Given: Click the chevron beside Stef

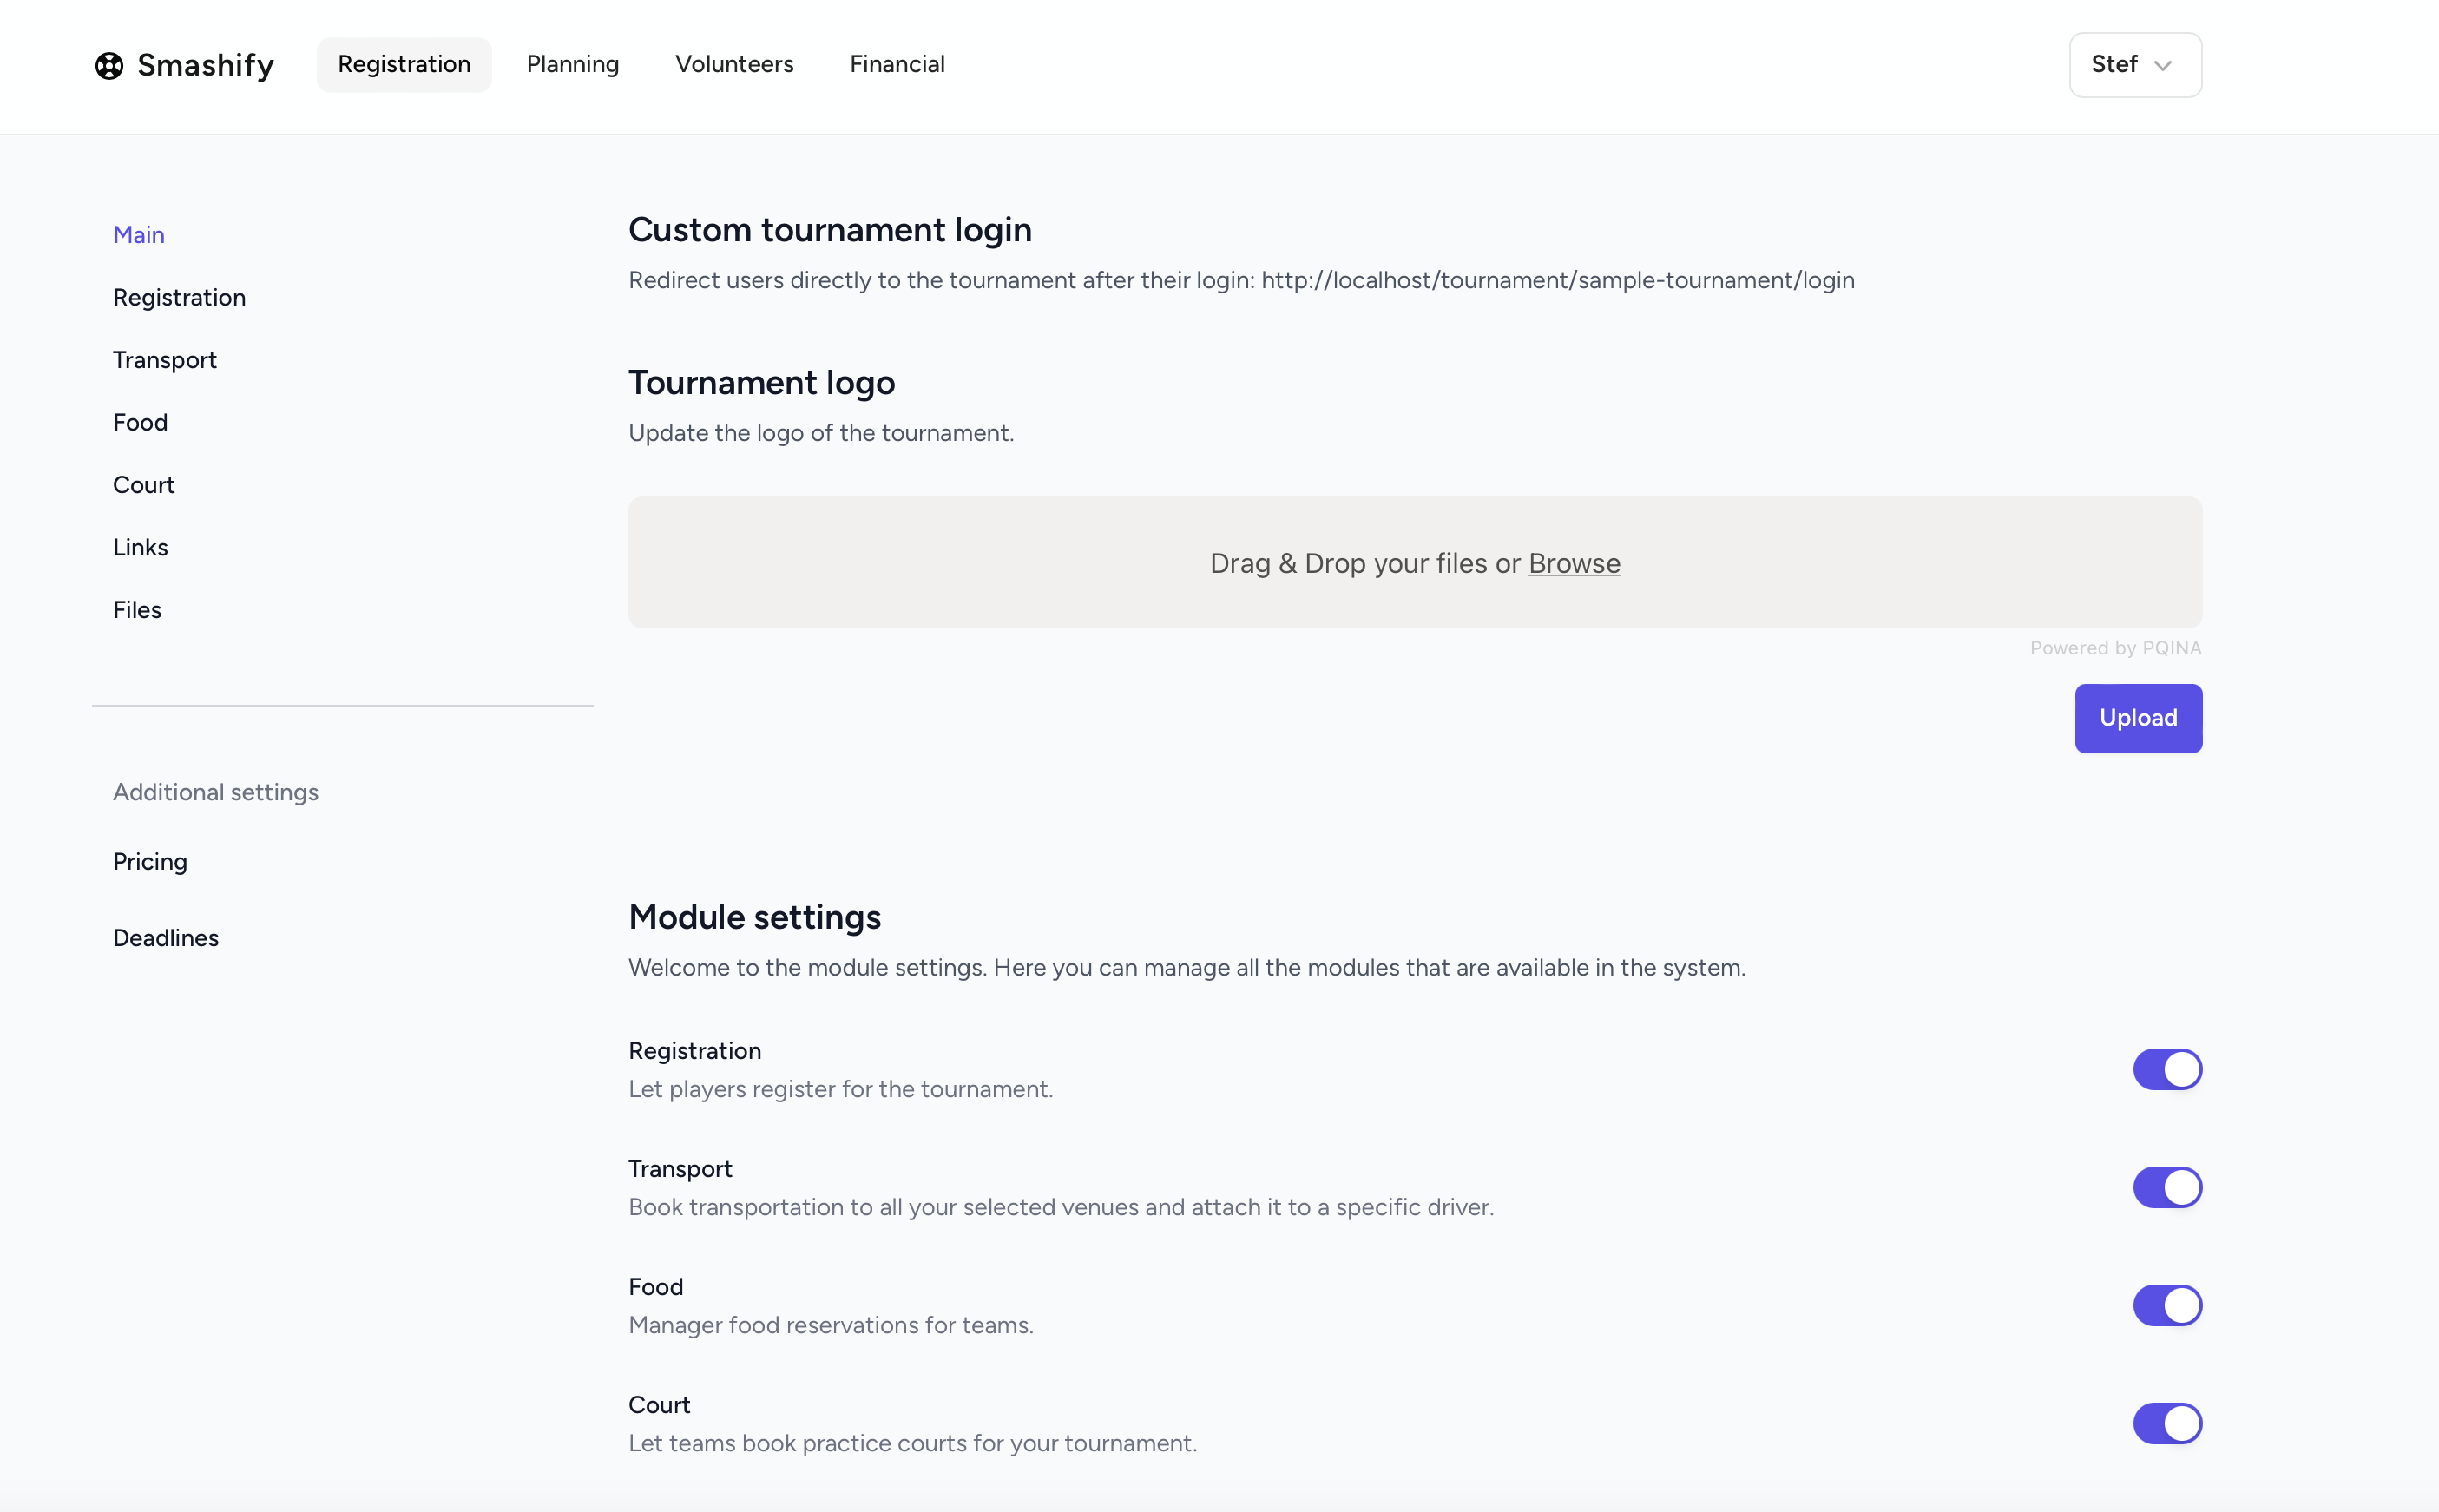Looking at the screenshot, I should click(2163, 66).
